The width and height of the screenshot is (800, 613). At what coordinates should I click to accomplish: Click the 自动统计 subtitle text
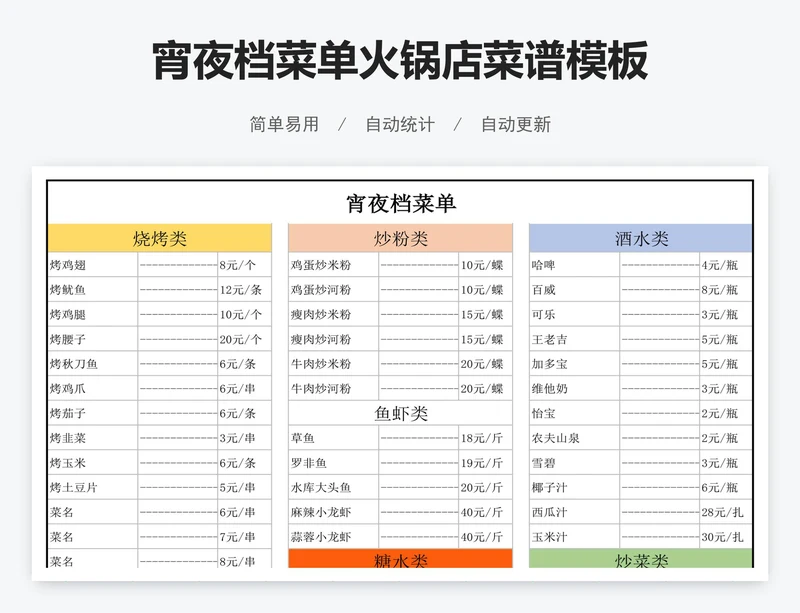(400, 125)
